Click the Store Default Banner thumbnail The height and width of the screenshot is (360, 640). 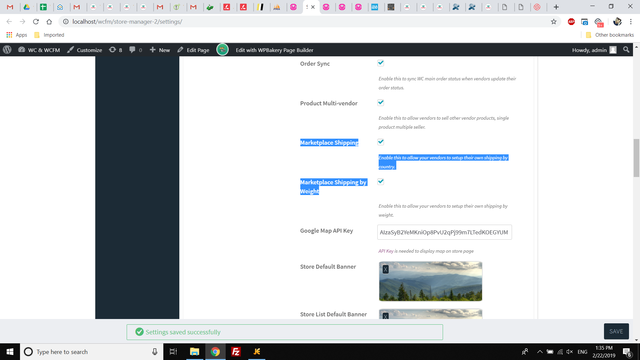pos(430,281)
